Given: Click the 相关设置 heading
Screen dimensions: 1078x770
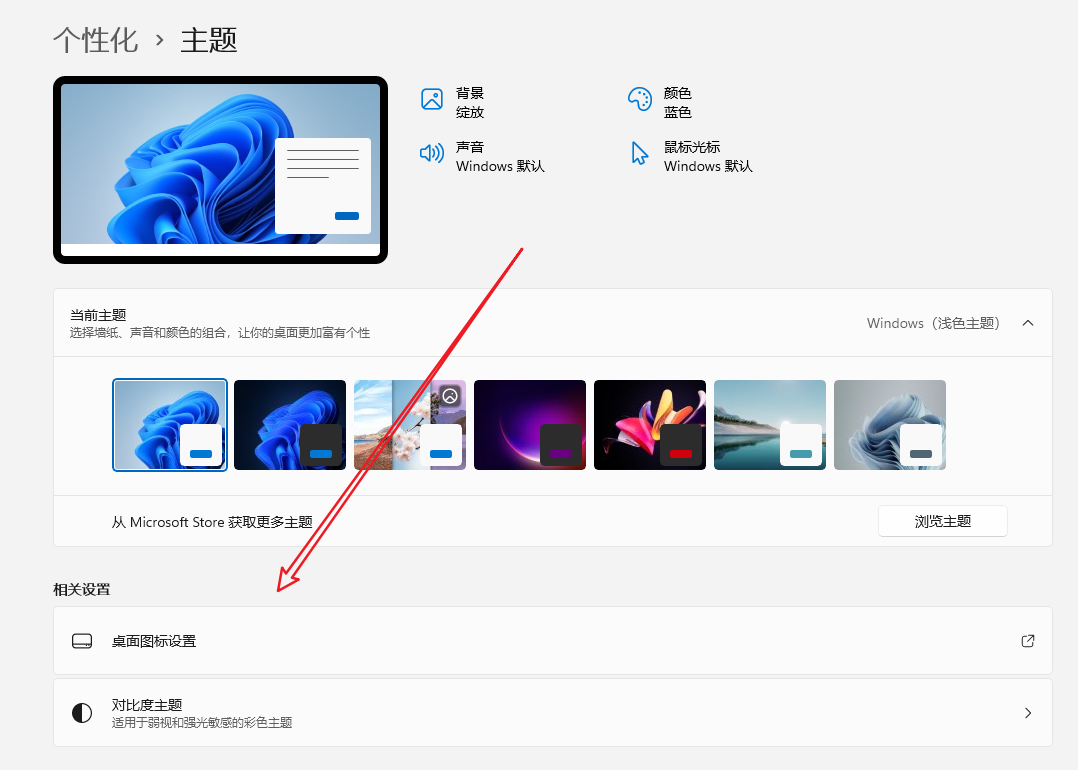Looking at the screenshot, I should point(82,589).
